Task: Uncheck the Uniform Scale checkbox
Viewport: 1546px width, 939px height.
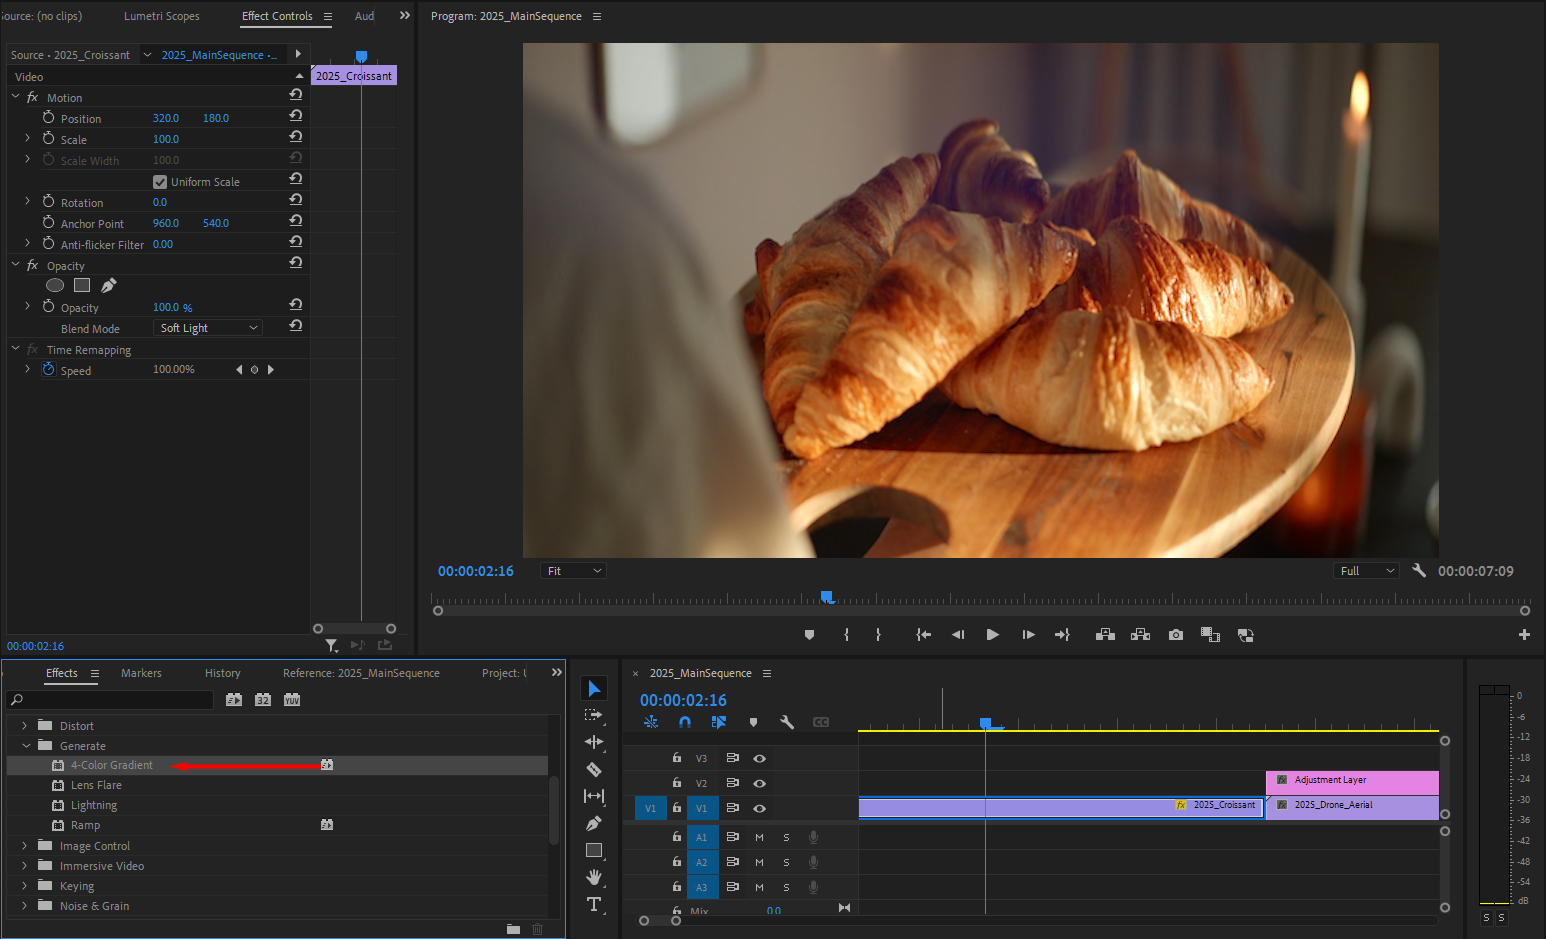Action: 160,182
